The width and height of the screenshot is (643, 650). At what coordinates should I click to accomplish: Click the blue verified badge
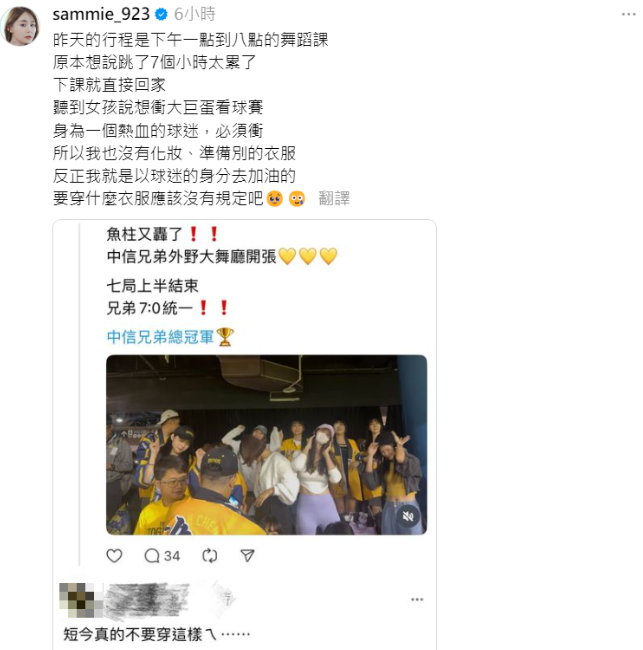coord(161,15)
